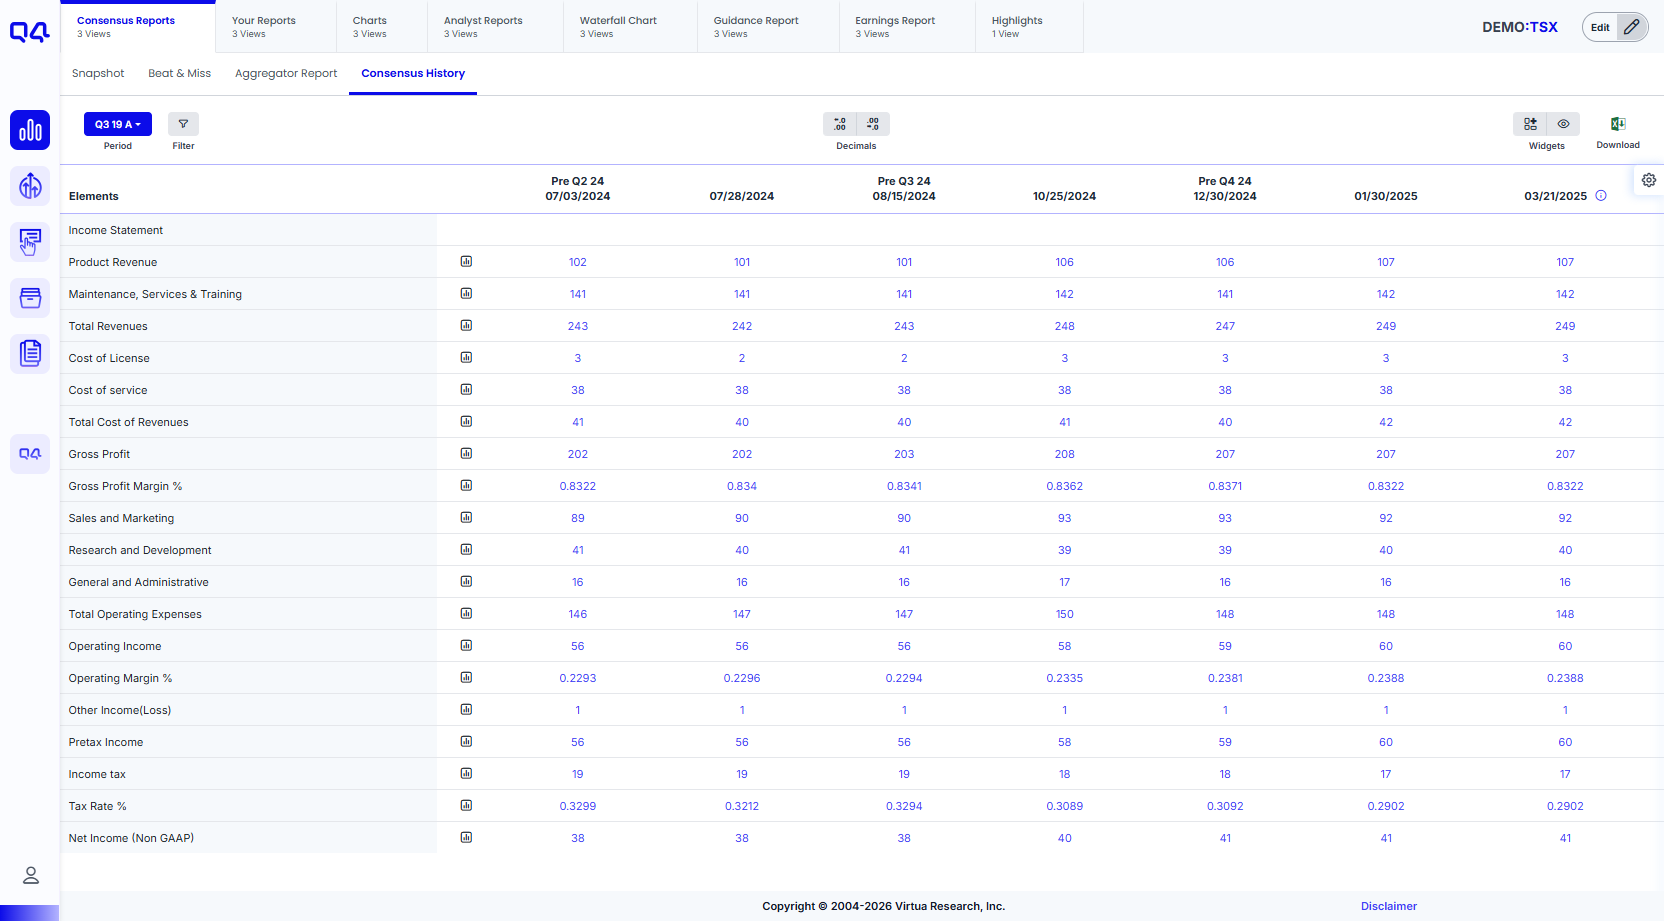Open the add Widgets icon
This screenshot has height=921, width=1664.
pos(1530,124)
